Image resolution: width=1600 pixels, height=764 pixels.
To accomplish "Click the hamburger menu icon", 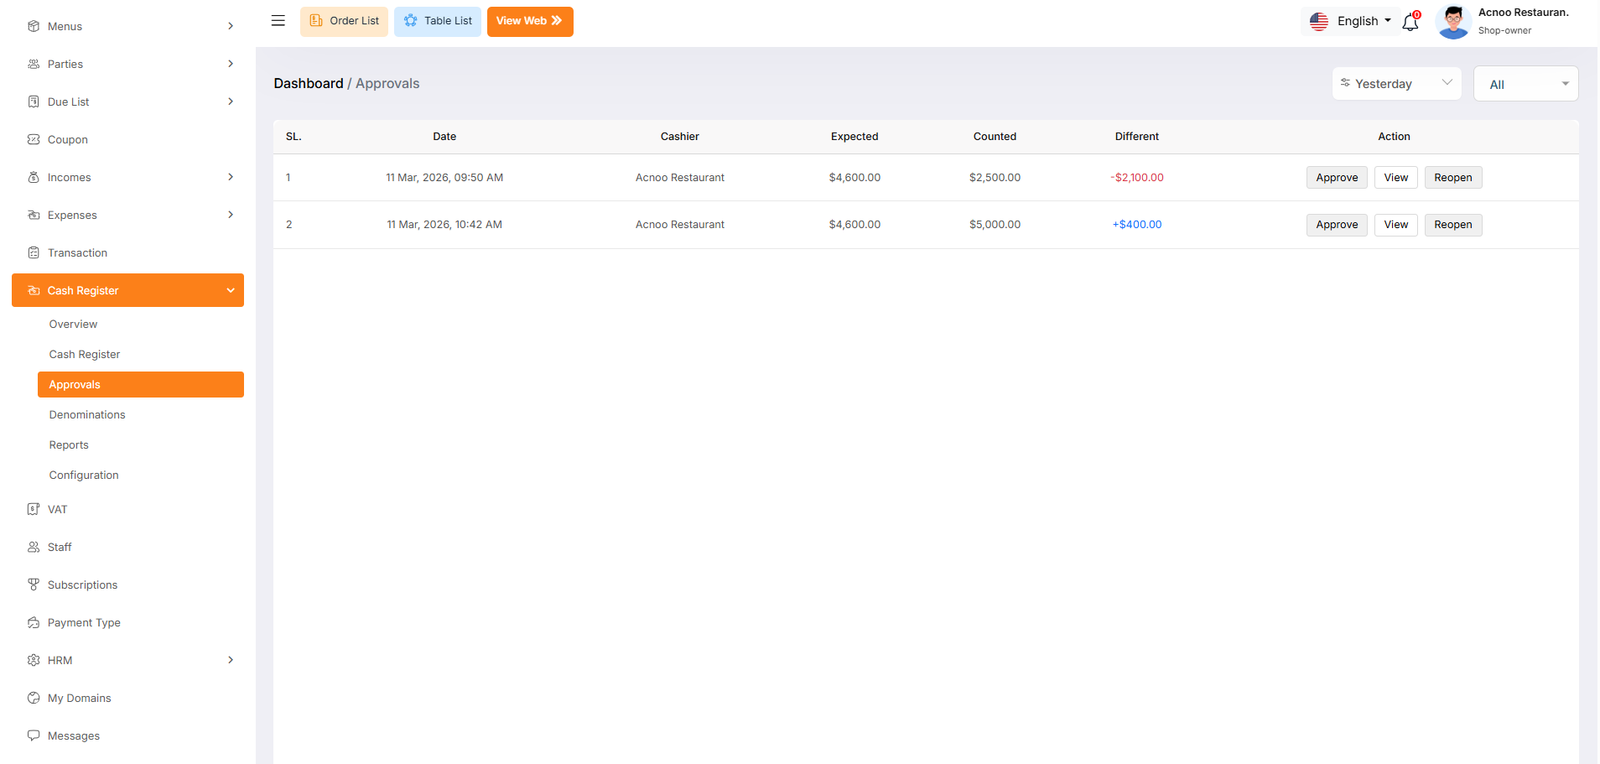I will pyautogui.click(x=278, y=21).
